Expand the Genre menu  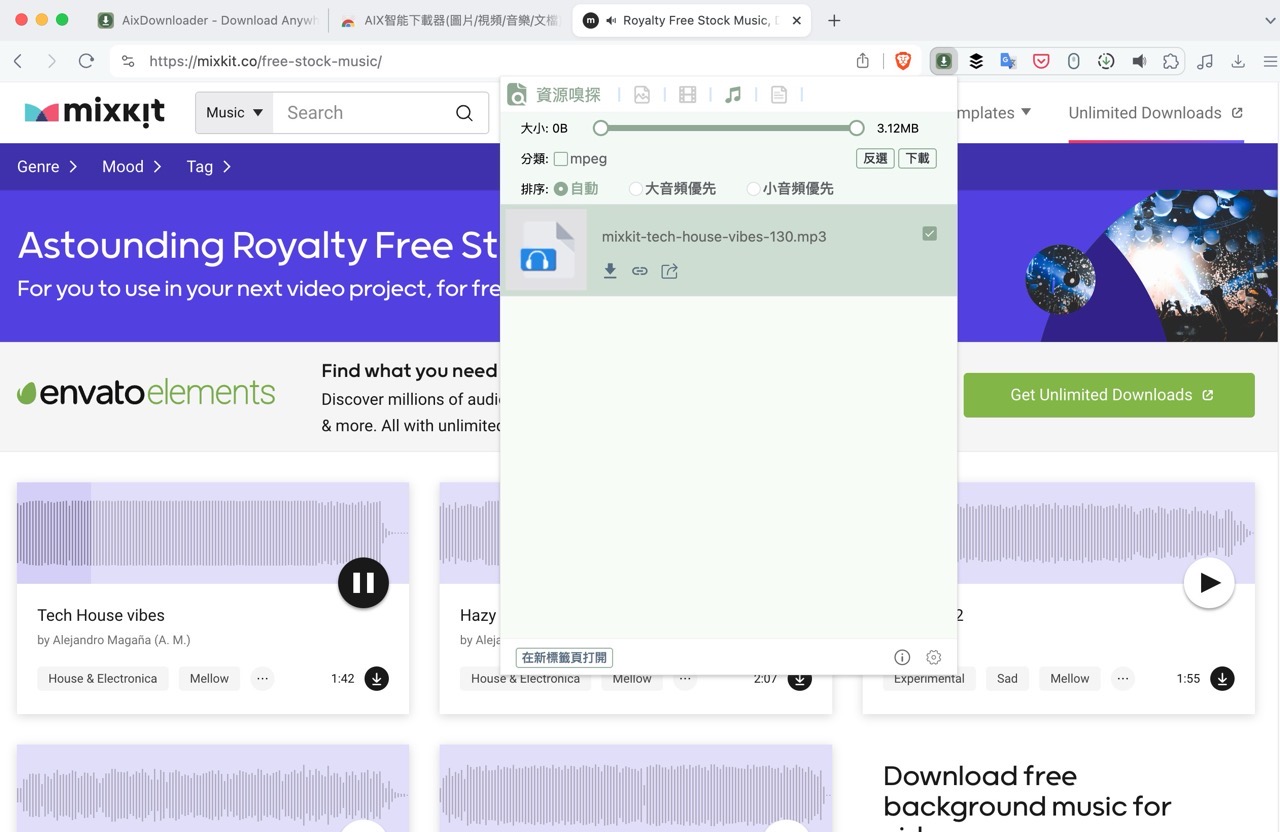coord(47,167)
